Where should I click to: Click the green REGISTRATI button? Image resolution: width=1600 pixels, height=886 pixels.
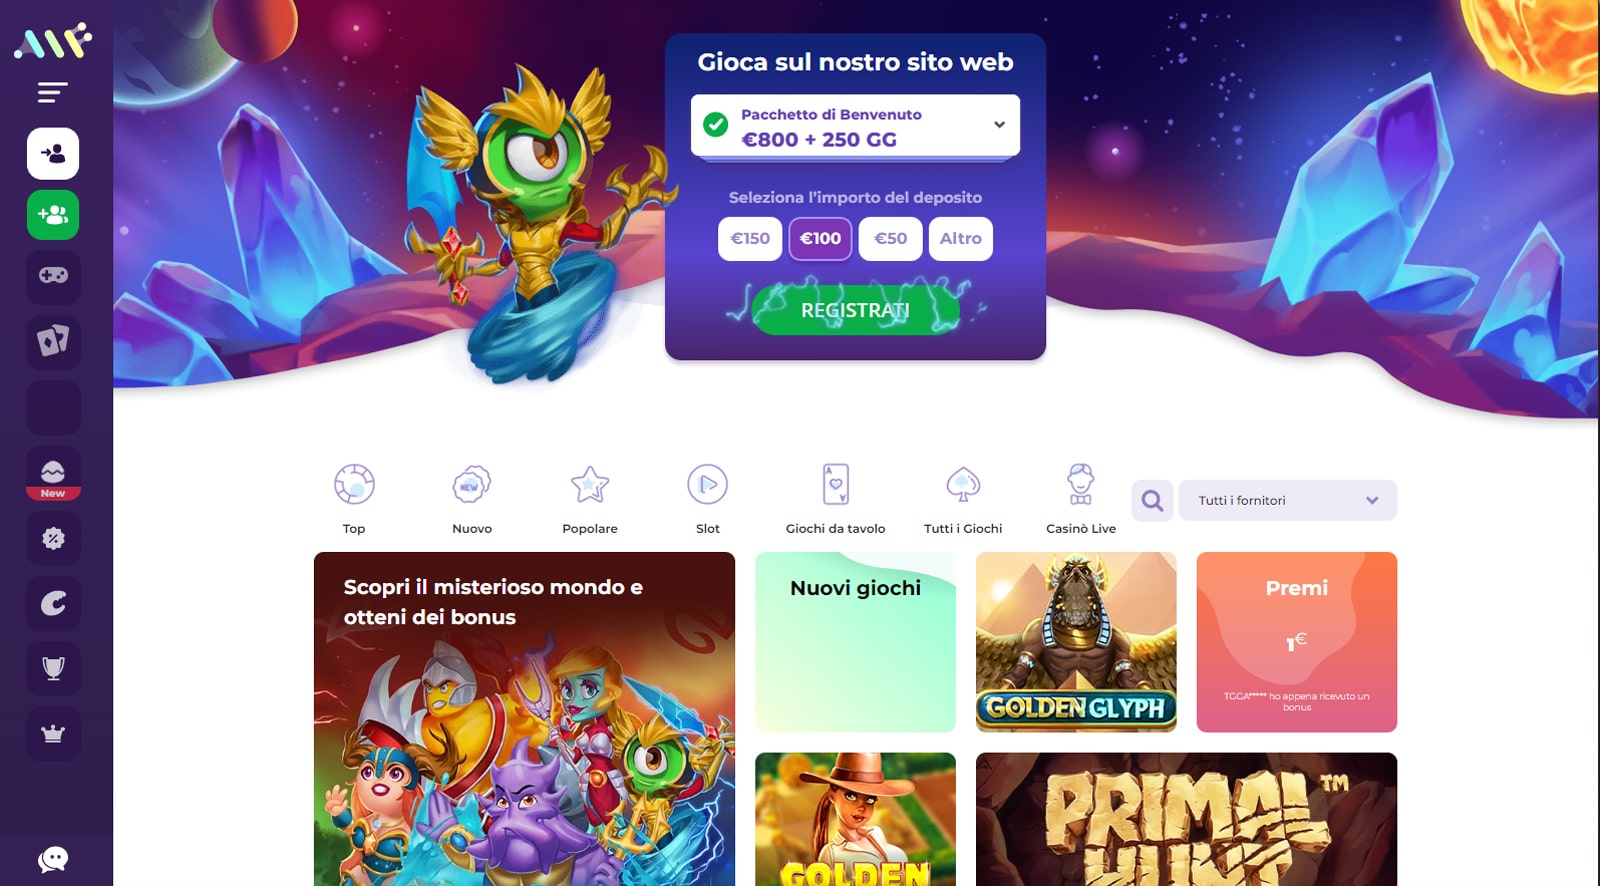855,310
